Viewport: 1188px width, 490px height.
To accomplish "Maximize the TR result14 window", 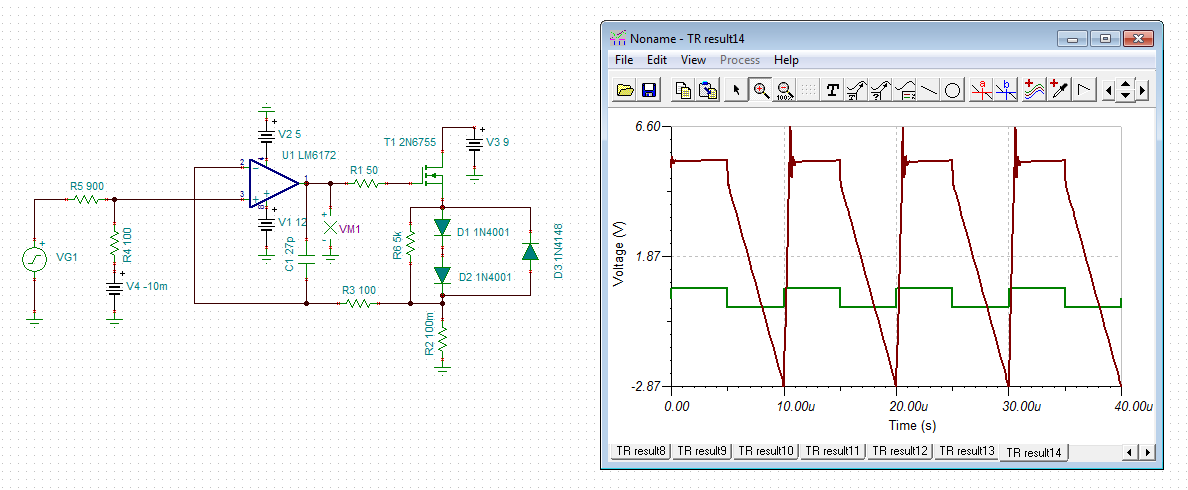I will (x=1106, y=38).
